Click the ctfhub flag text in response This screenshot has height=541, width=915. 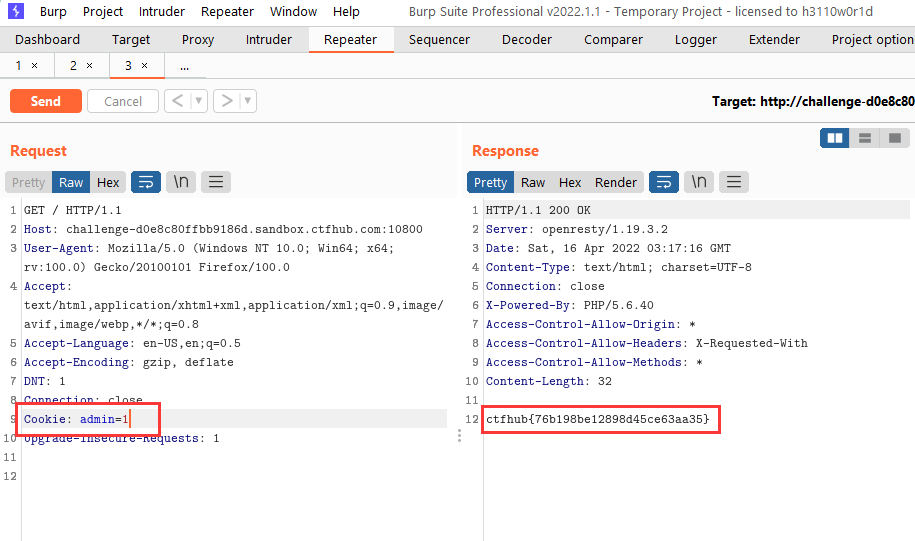(x=598, y=419)
